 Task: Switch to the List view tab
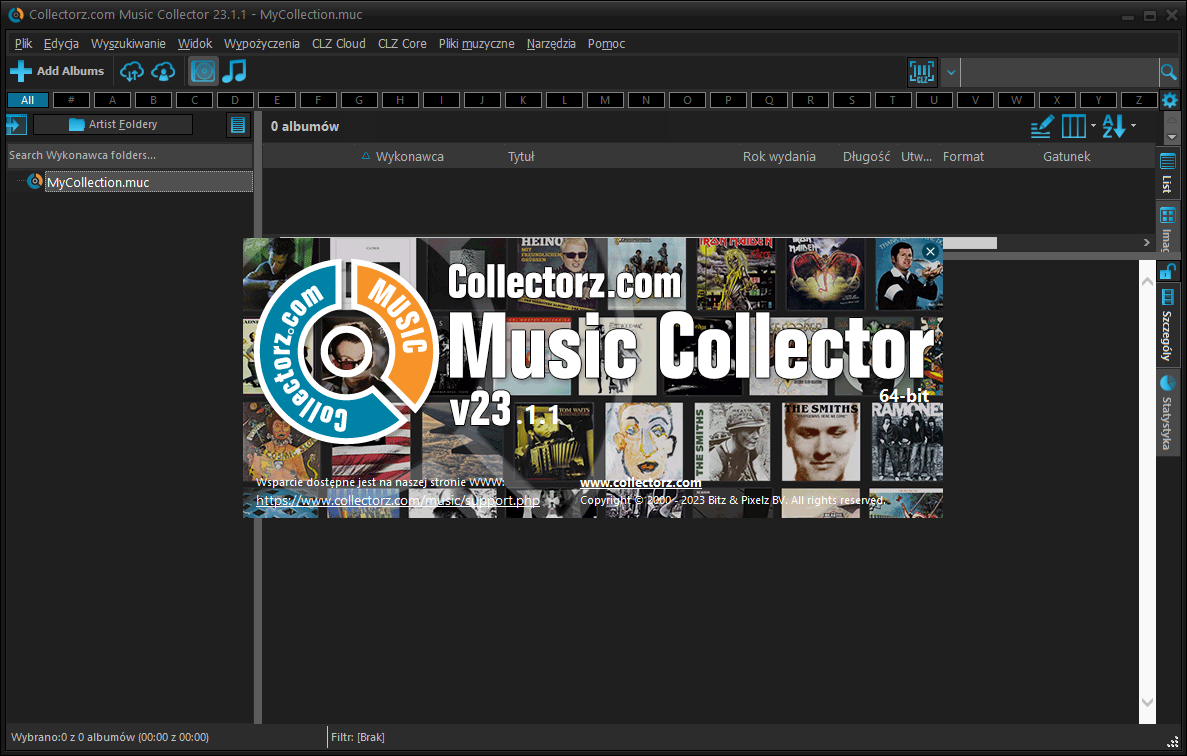point(1167,173)
